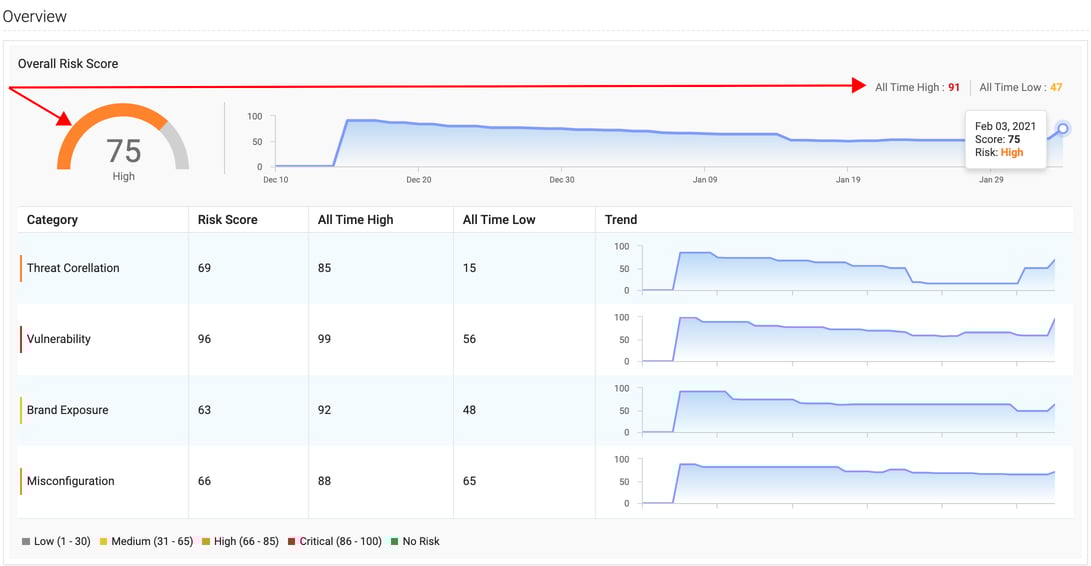The image size is (1091, 566).
Task: Click the All Time High column header
Action: tap(355, 220)
